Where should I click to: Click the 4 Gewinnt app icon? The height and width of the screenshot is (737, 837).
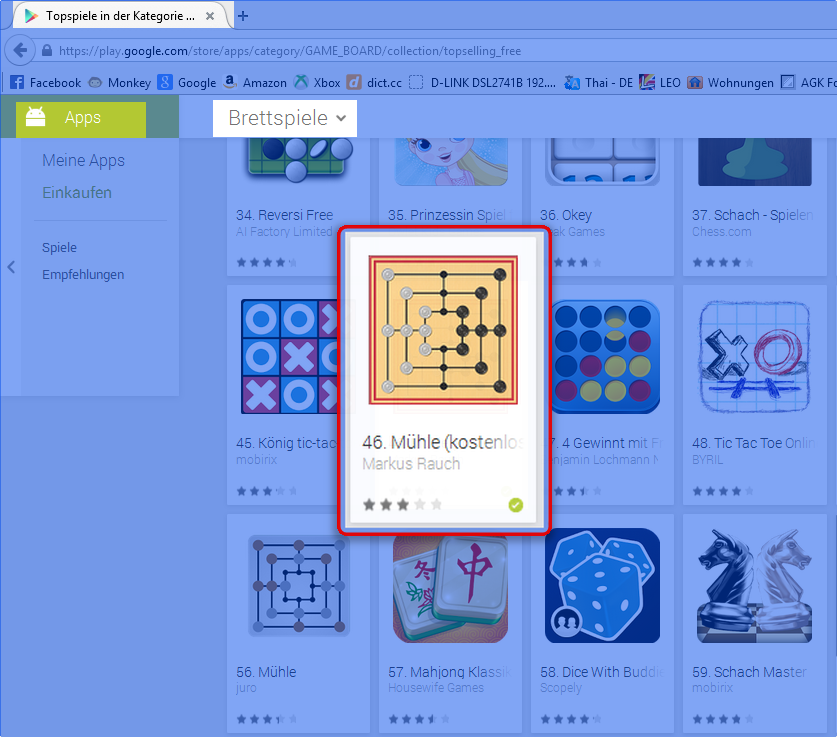pyautogui.click(x=605, y=356)
